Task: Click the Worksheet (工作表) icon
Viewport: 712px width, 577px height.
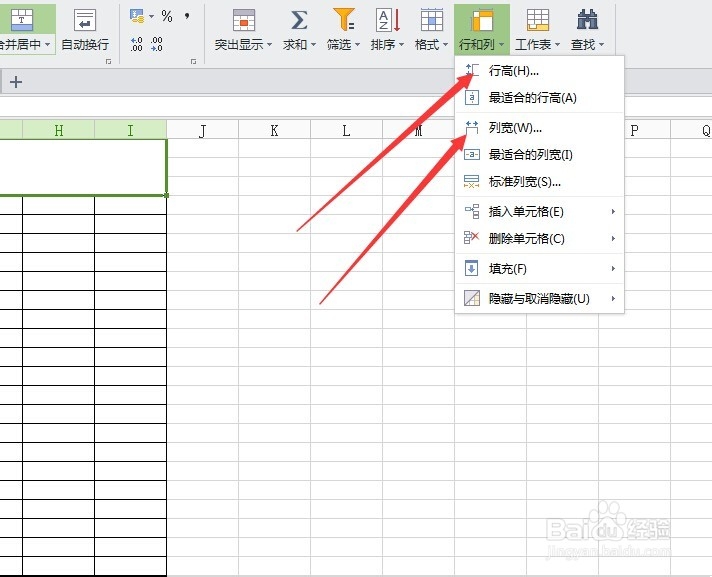Action: pyautogui.click(x=538, y=20)
